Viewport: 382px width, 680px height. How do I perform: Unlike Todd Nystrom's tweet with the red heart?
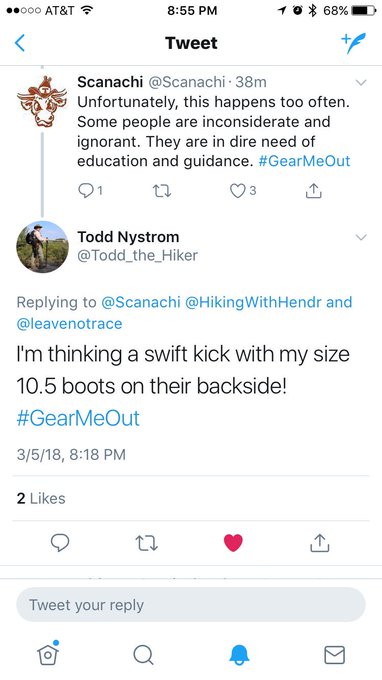(233, 543)
